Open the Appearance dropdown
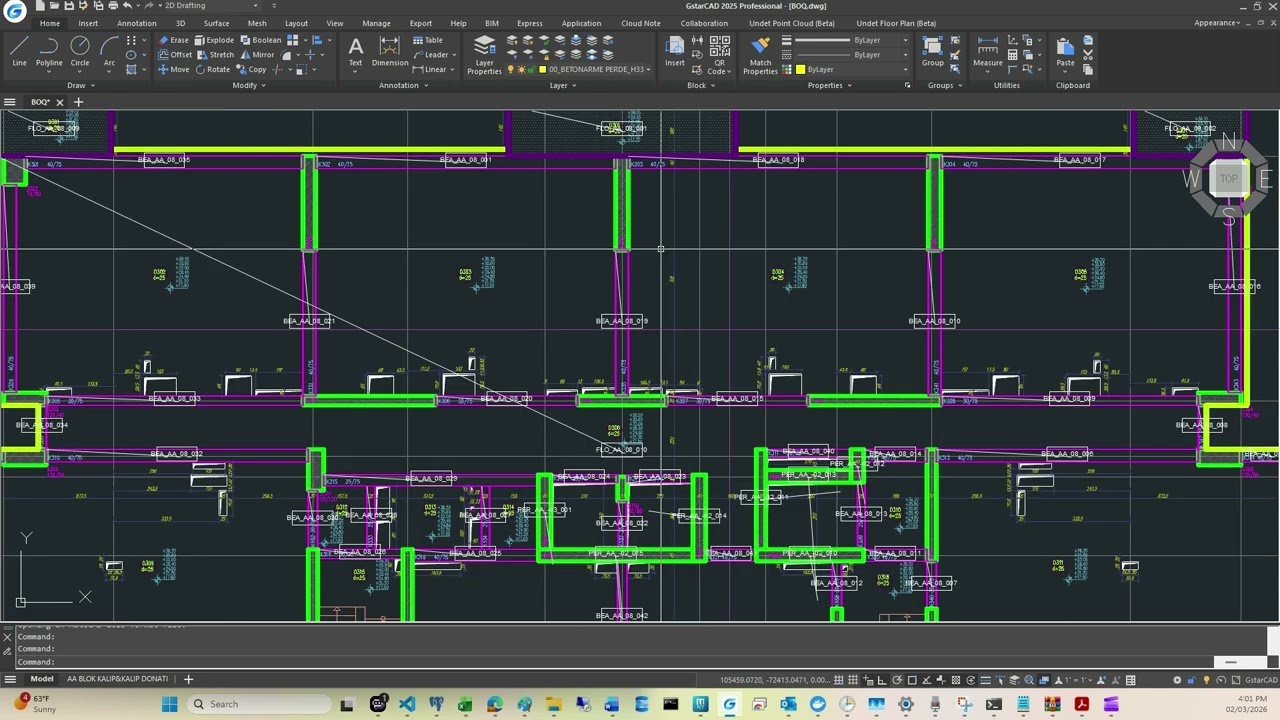The width and height of the screenshot is (1280, 720). (x=1219, y=23)
